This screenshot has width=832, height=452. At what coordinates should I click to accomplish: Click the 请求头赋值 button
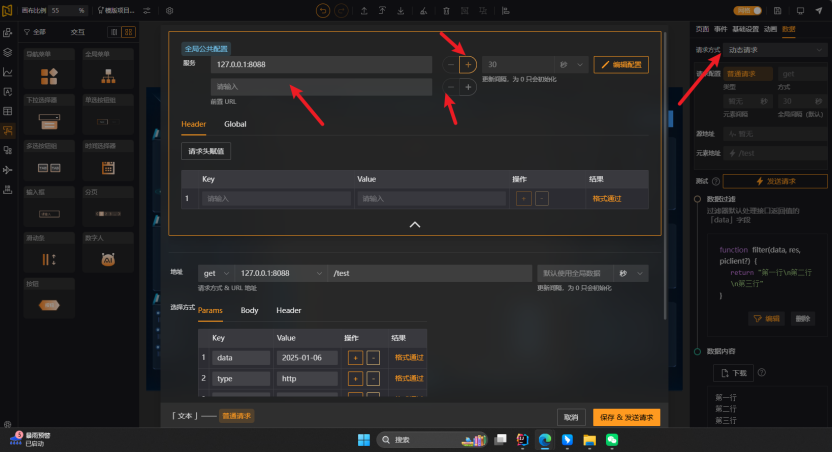click(206, 151)
